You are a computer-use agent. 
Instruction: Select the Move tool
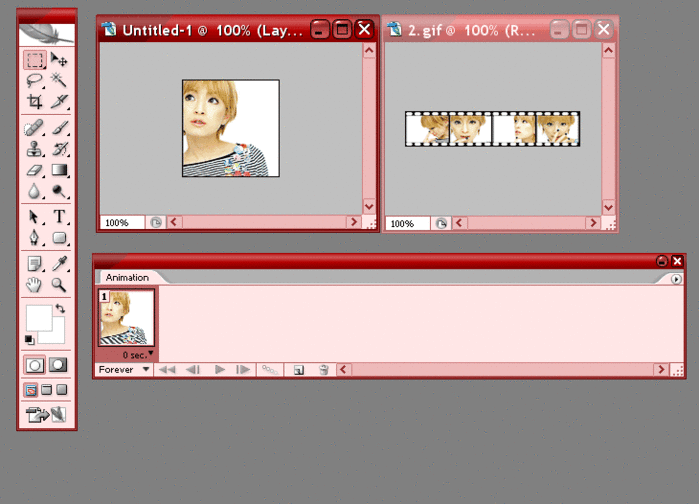click(59, 60)
